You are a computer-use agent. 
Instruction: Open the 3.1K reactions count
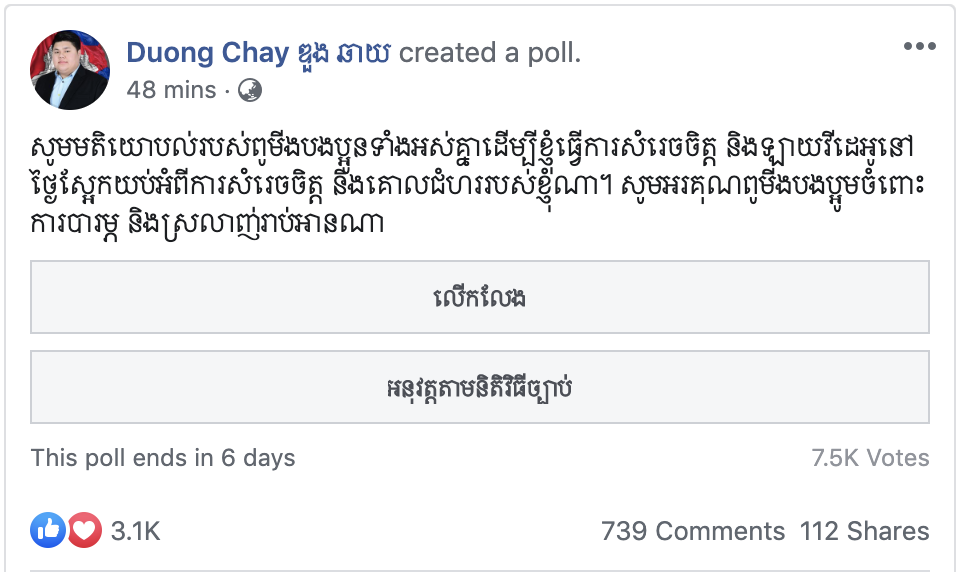(x=135, y=531)
